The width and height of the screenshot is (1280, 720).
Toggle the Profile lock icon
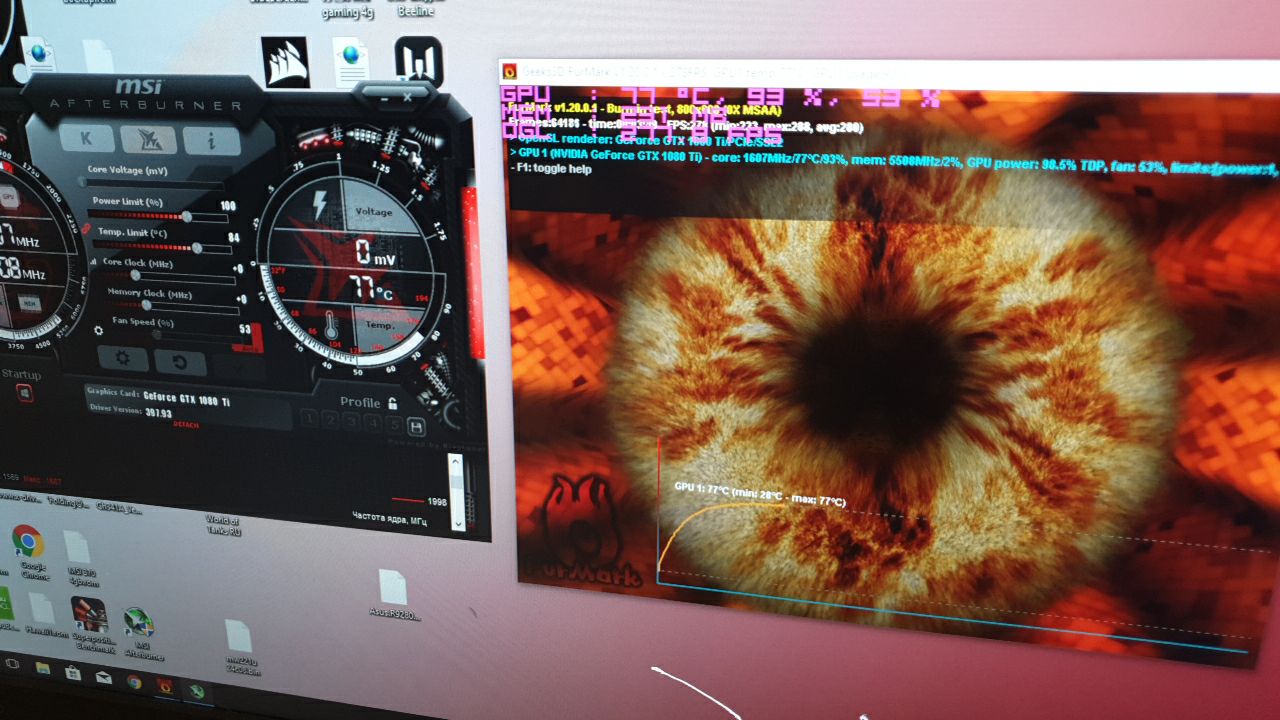pyautogui.click(x=393, y=403)
